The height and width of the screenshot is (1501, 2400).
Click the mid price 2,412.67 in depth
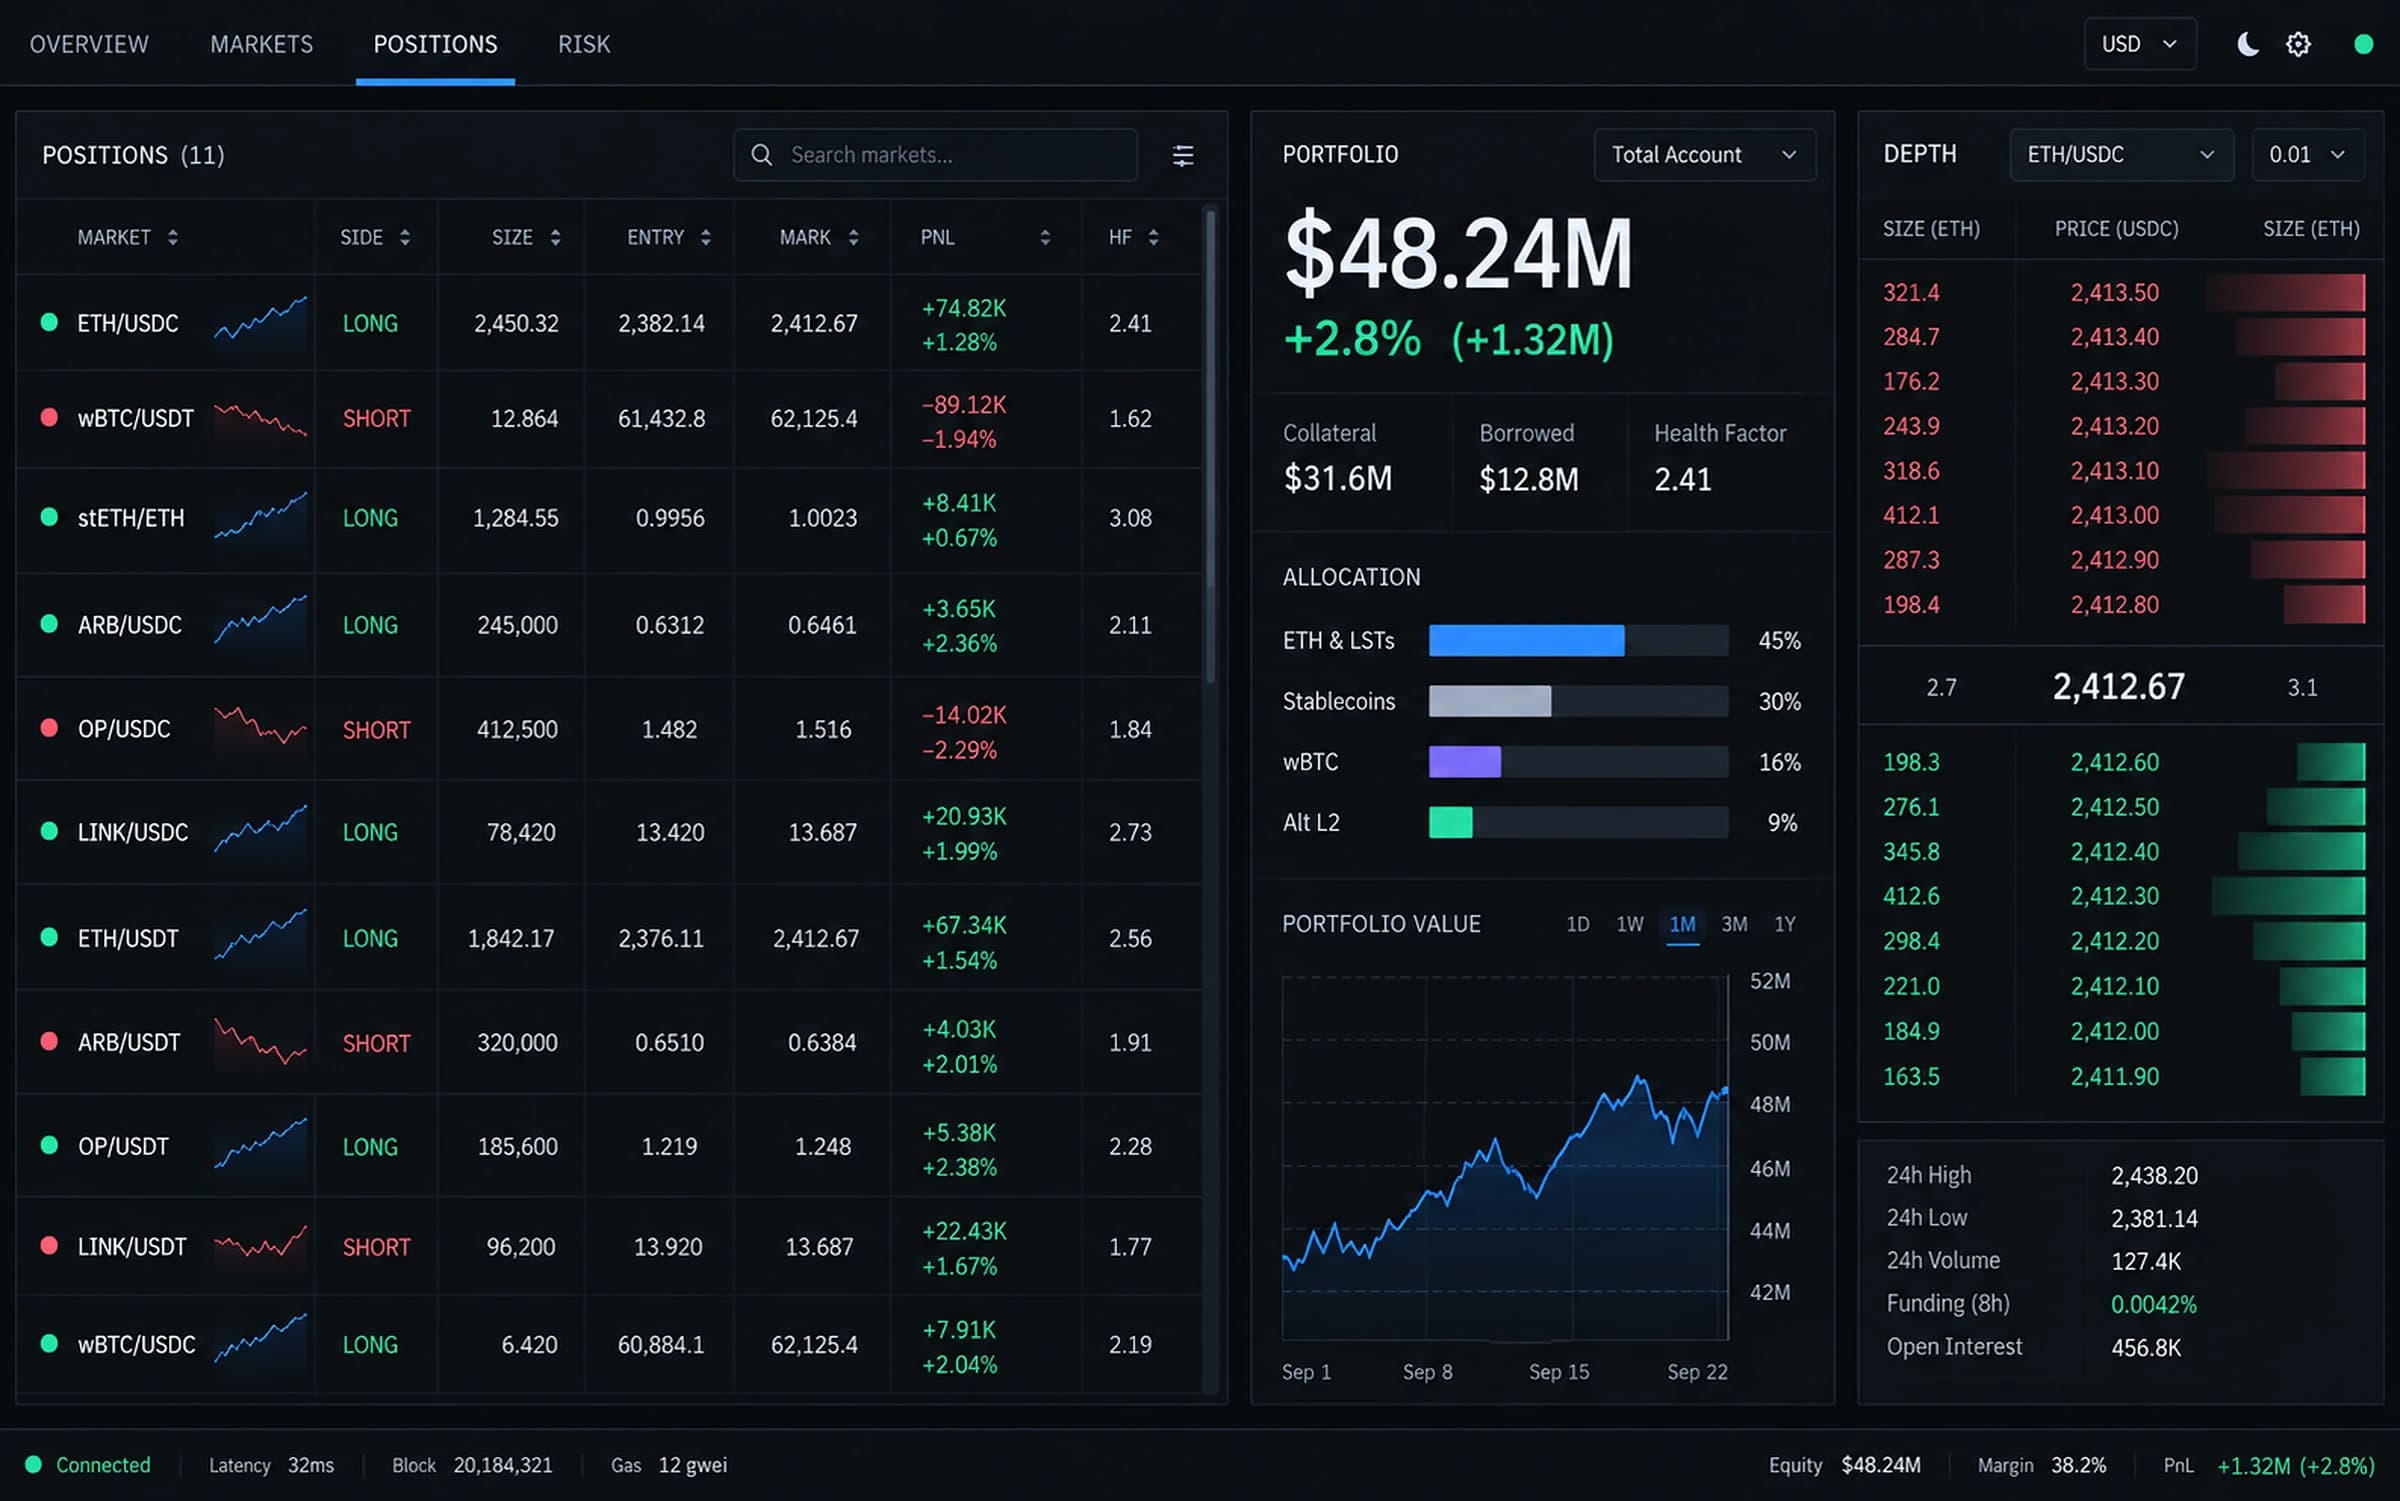click(2119, 686)
